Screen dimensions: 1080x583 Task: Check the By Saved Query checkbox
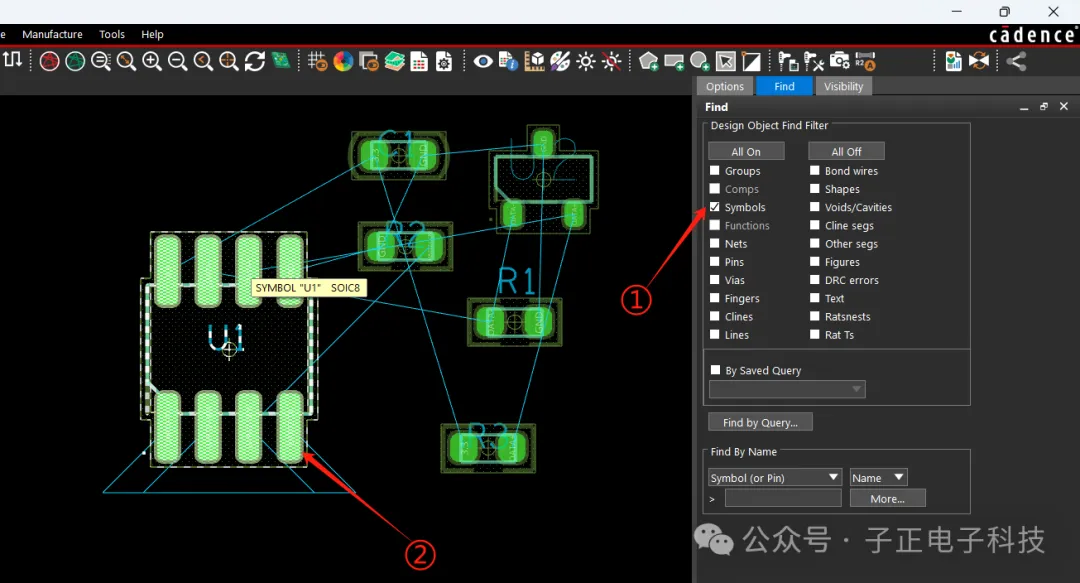coord(716,370)
